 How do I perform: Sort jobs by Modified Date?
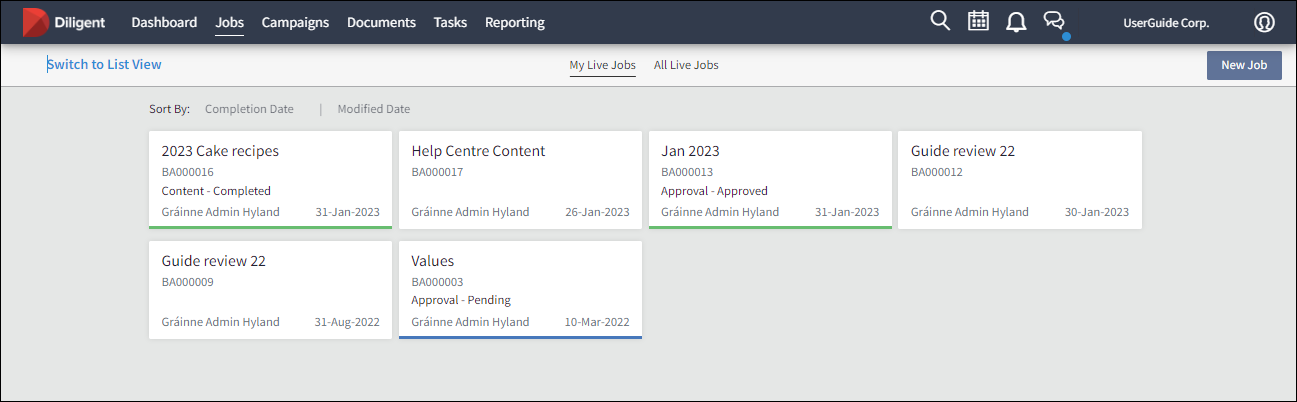tap(373, 109)
